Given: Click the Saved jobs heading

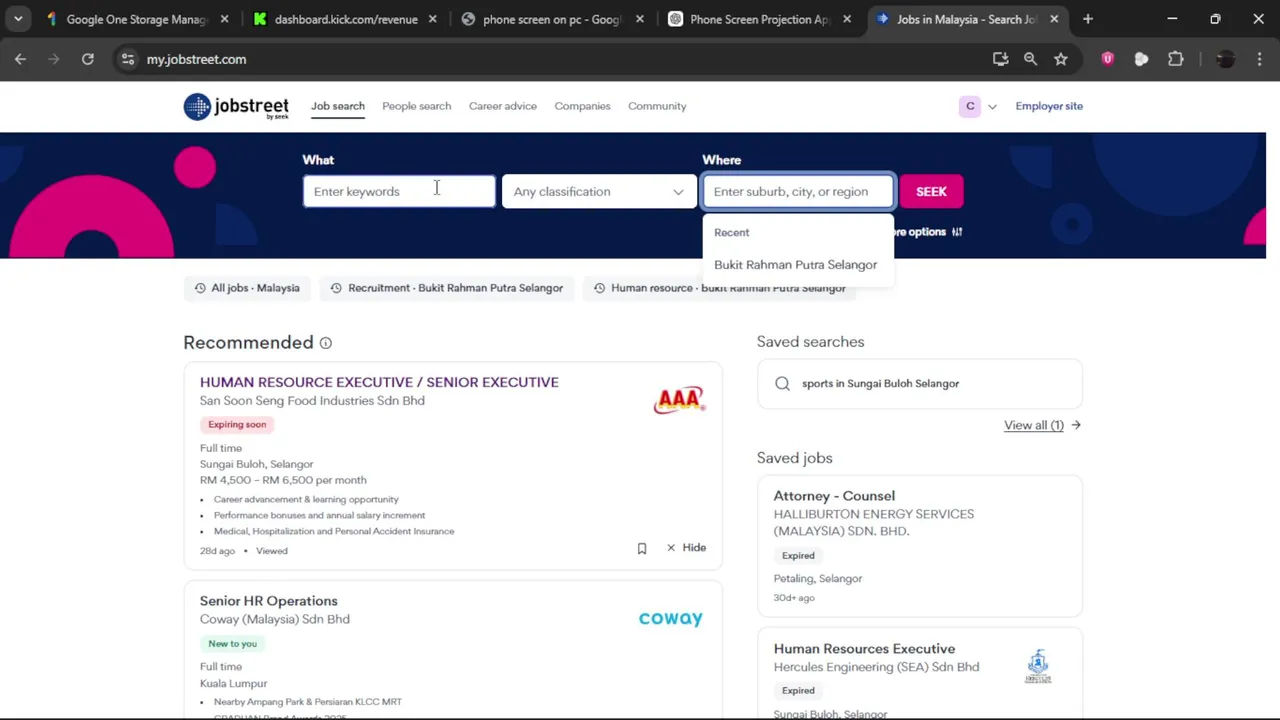Looking at the screenshot, I should (794, 458).
